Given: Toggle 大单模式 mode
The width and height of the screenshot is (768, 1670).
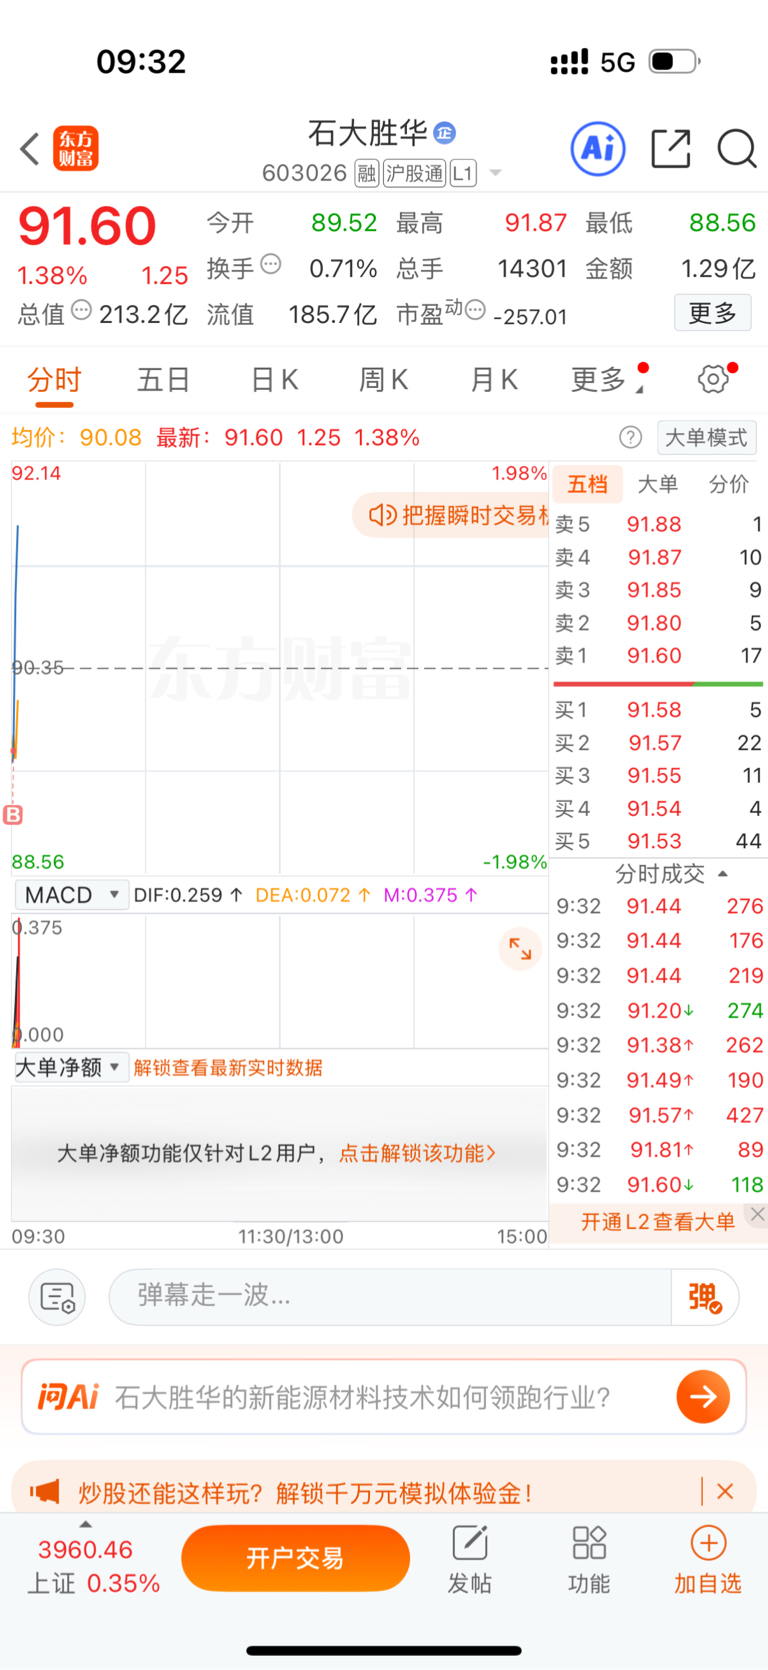Looking at the screenshot, I should tap(706, 437).
